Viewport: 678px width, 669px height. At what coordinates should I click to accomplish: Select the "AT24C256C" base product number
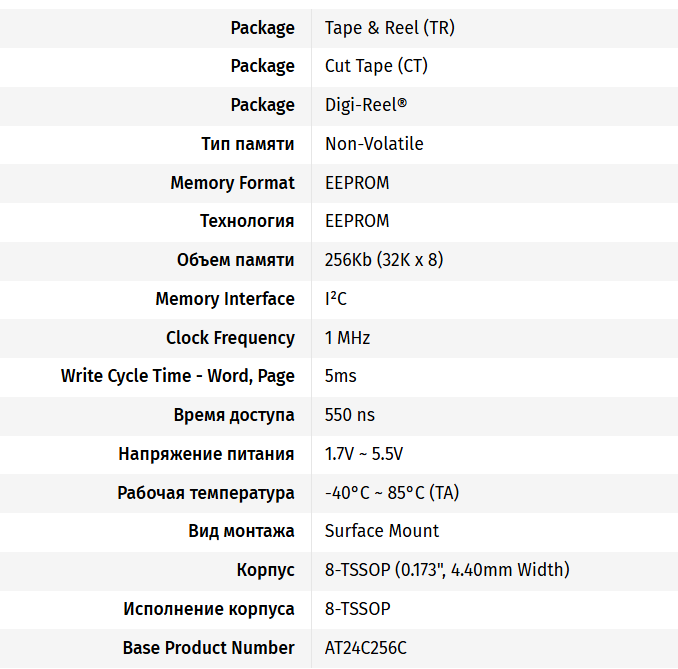[x=366, y=648]
